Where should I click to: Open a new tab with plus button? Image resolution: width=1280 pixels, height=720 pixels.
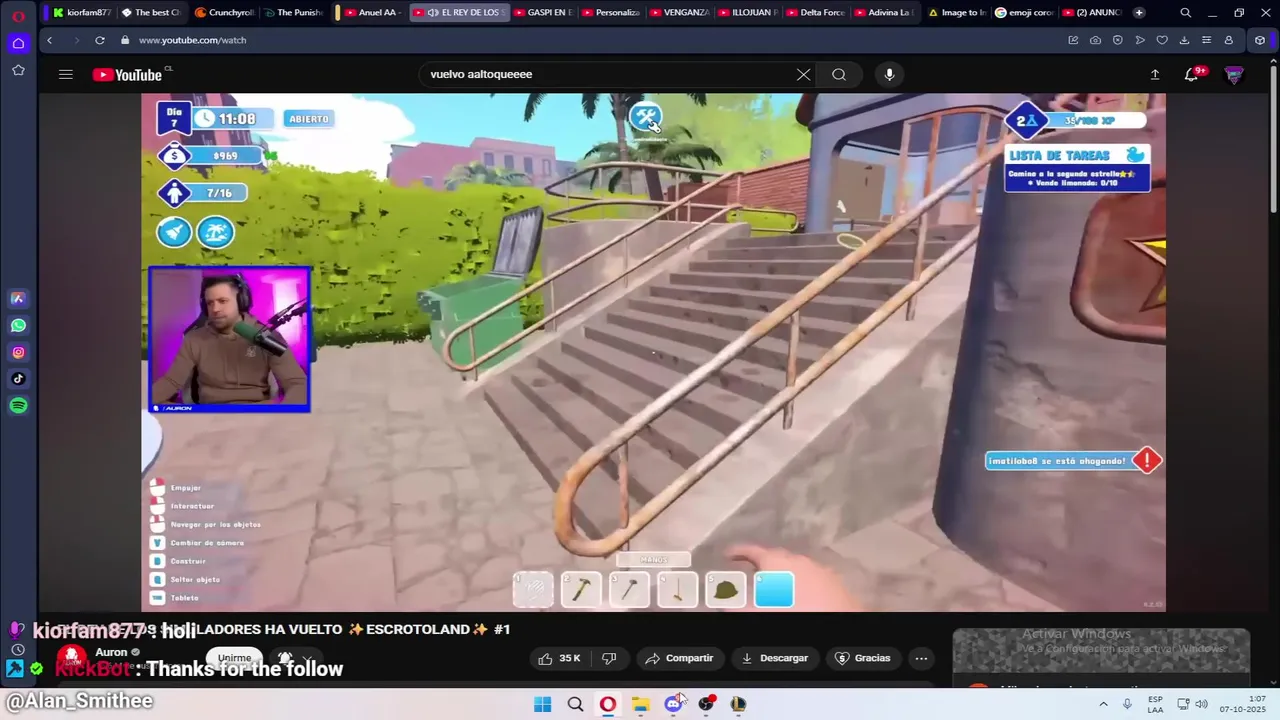coord(1139,13)
